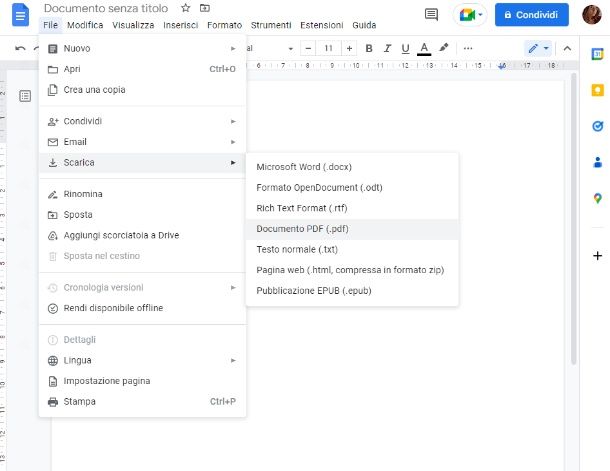Start a Google Meet call
This screenshot has height=471, width=610.
click(x=470, y=15)
